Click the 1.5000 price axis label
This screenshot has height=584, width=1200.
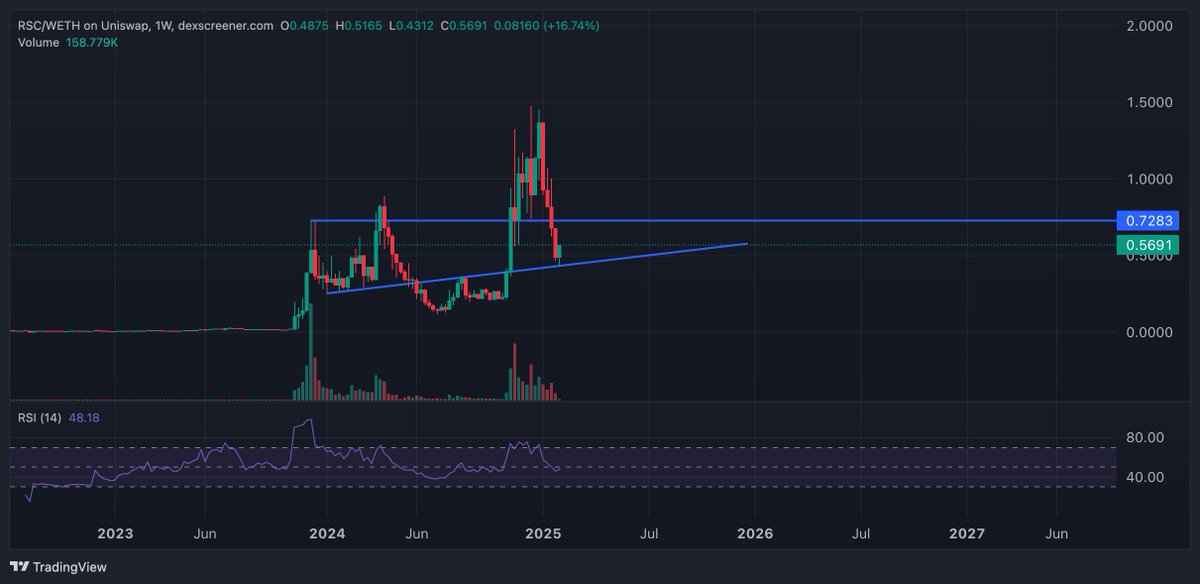pos(1150,103)
